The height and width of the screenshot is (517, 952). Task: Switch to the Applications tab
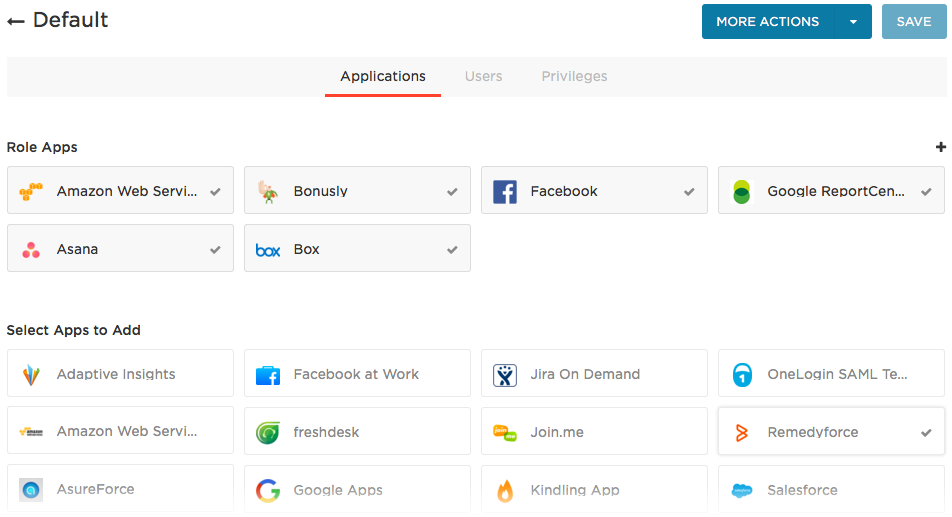[x=382, y=76]
